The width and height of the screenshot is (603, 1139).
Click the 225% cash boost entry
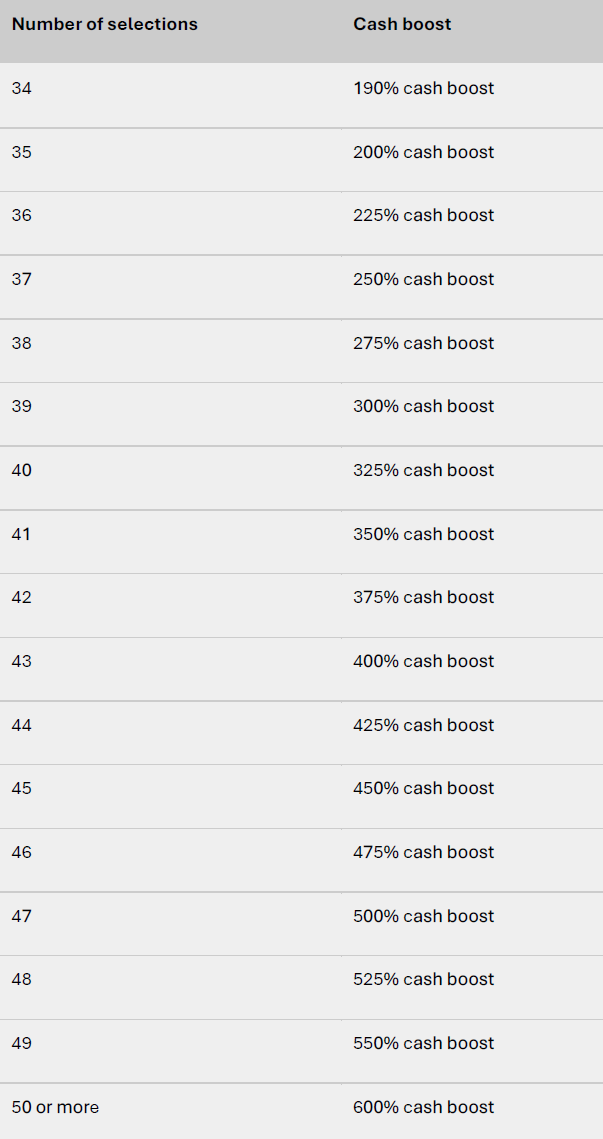coord(424,216)
